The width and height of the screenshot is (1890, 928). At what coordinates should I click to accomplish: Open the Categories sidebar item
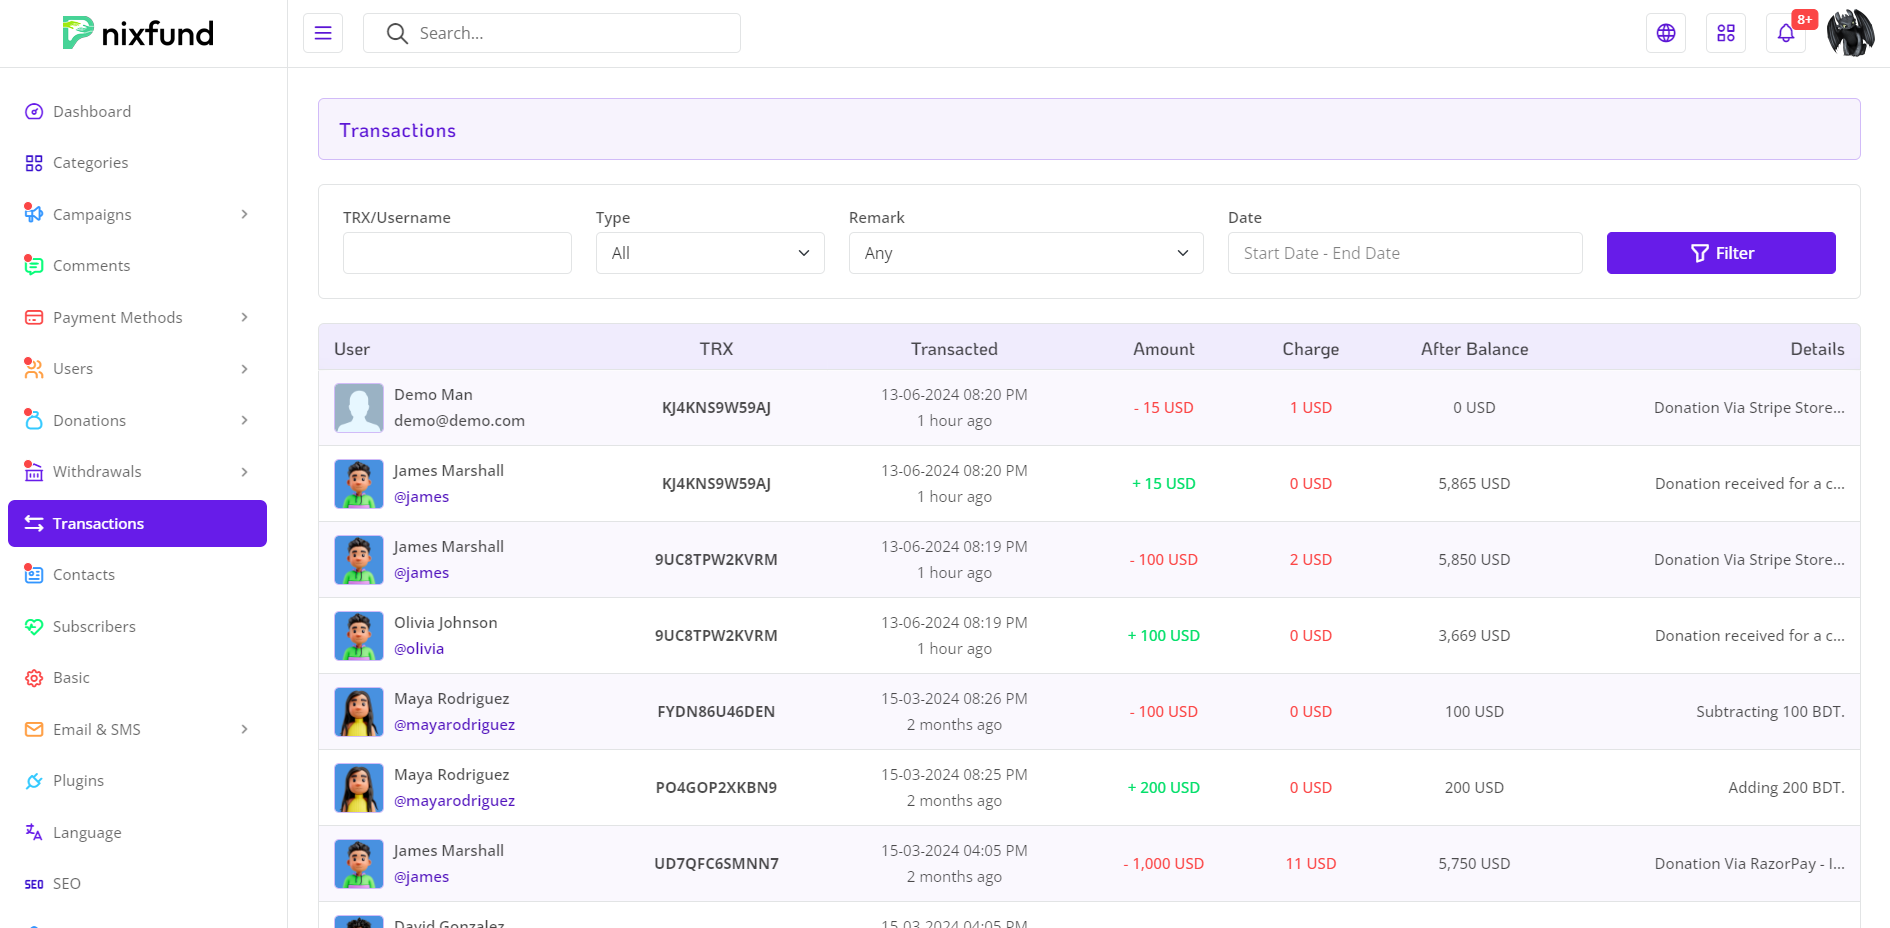click(x=90, y=163)
